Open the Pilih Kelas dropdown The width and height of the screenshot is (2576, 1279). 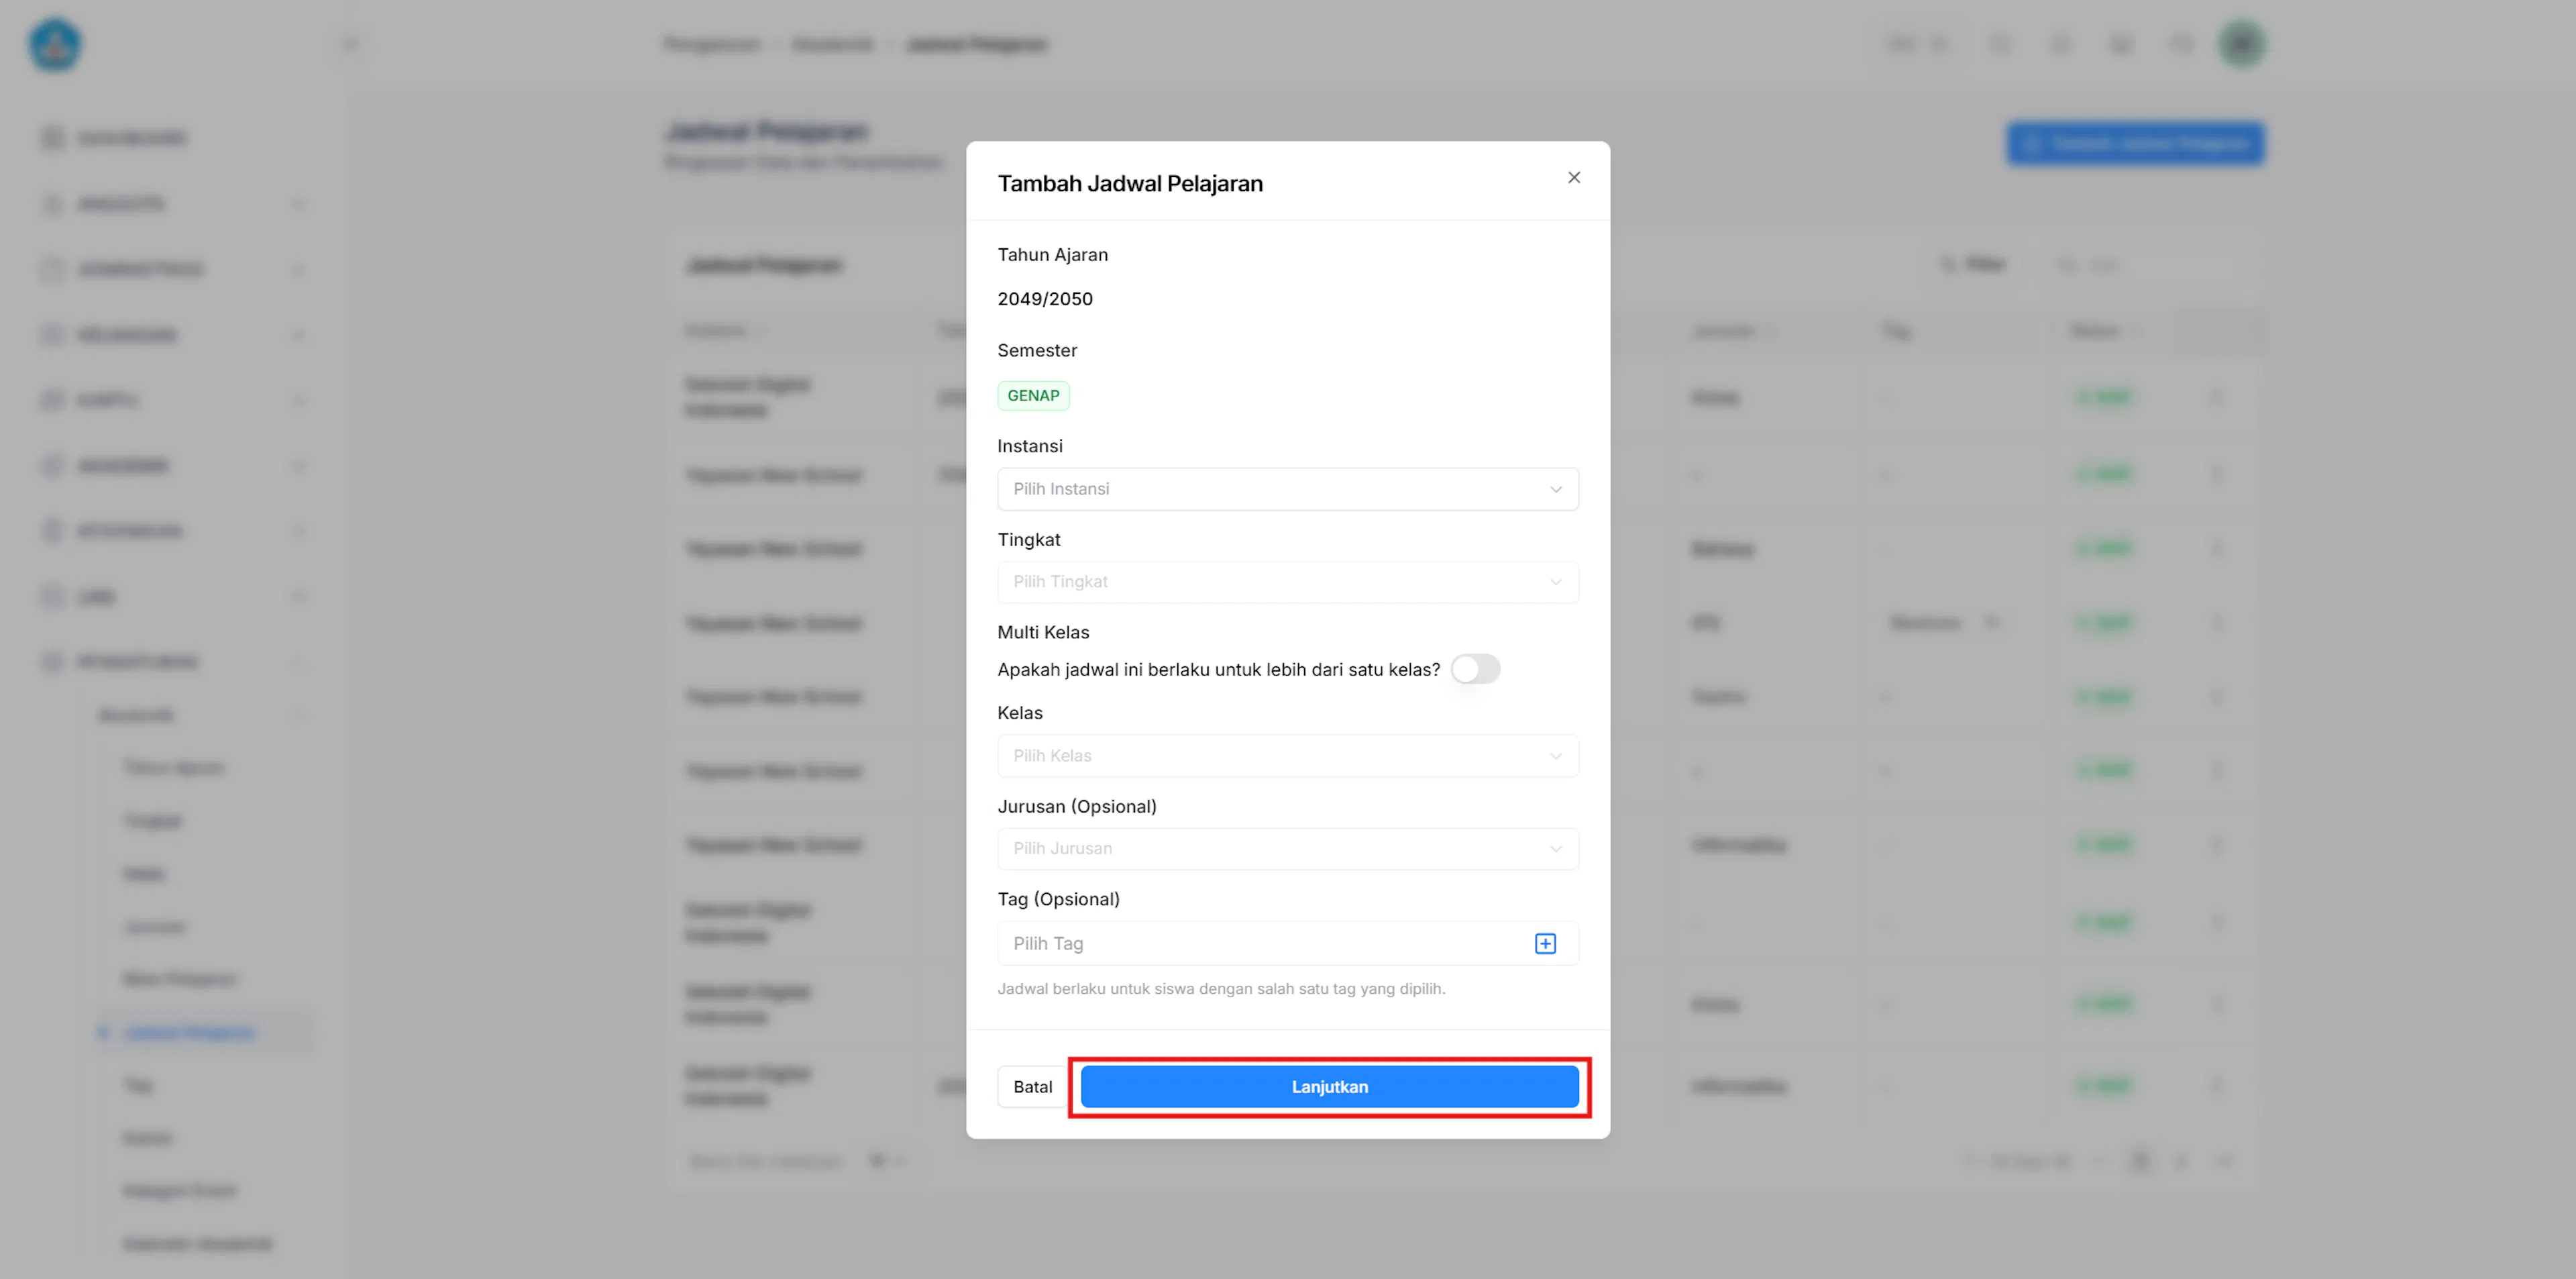[1287, 756]
